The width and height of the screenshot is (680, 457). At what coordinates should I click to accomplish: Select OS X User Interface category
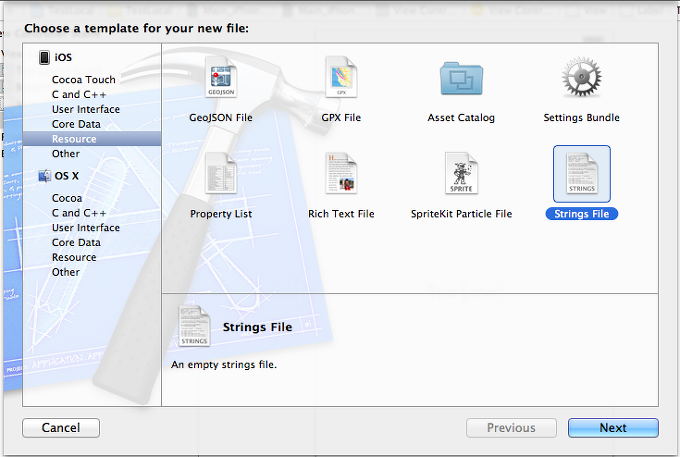(86, 228)
